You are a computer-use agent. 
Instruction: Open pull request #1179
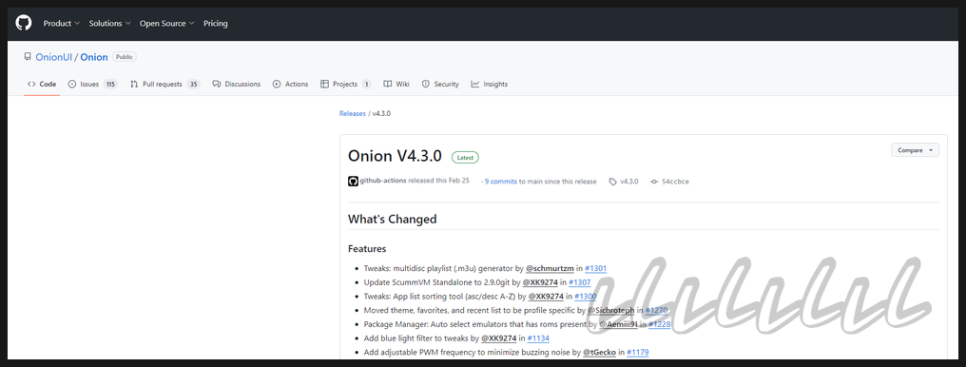click(638, 352)
